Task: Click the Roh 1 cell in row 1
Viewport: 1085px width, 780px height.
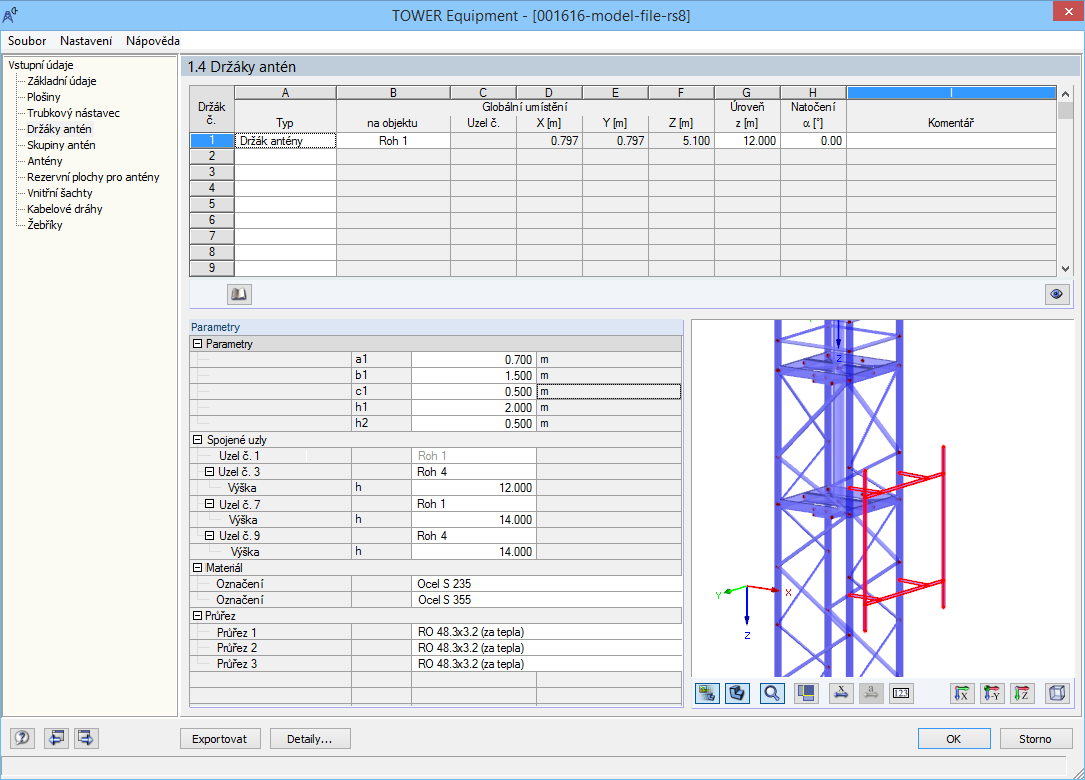Action: [x=393, y=140]
